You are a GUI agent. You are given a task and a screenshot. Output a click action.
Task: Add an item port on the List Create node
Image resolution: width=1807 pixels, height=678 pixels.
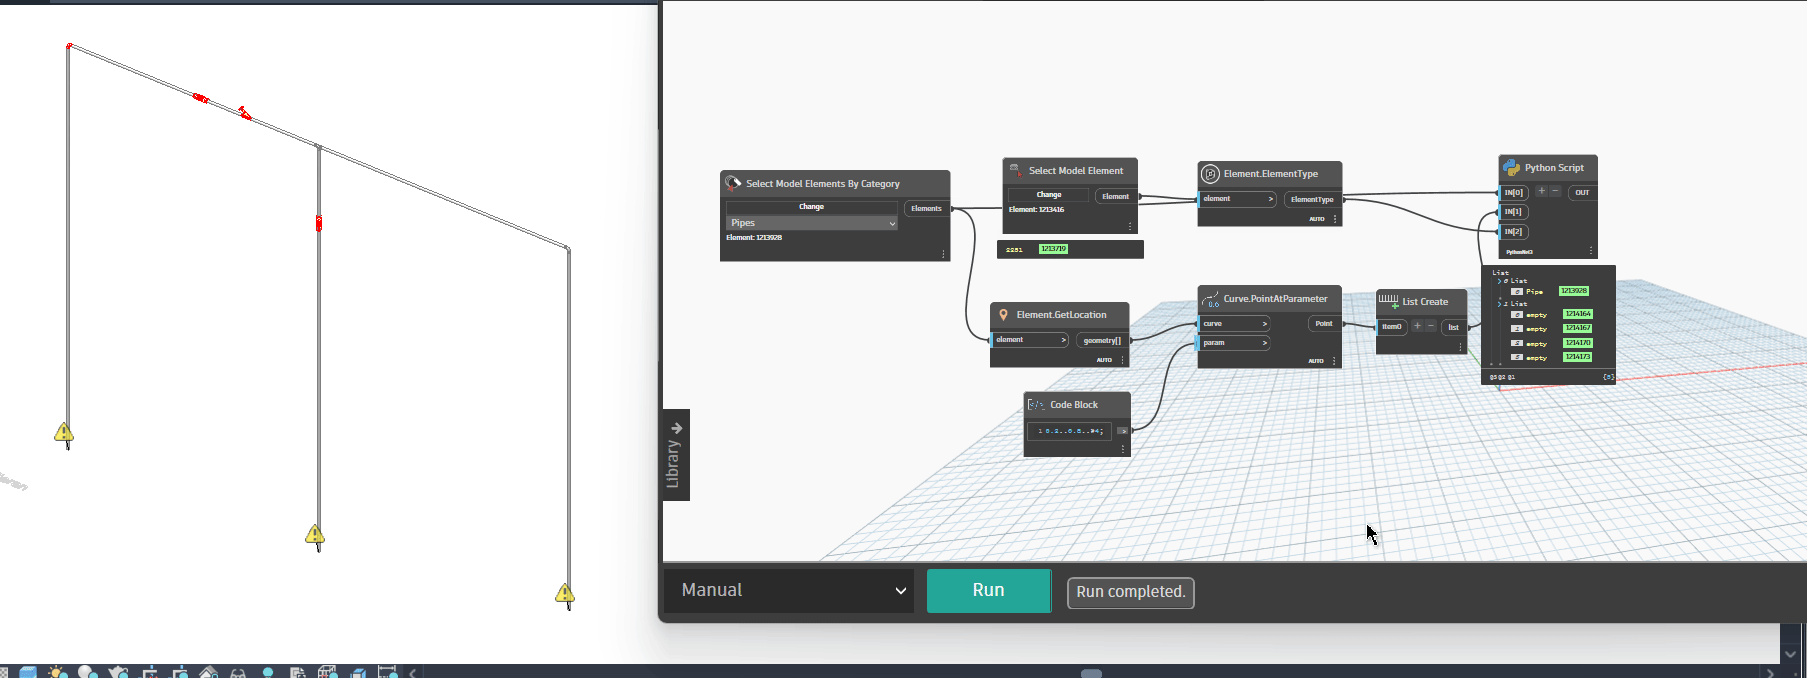1417,326
